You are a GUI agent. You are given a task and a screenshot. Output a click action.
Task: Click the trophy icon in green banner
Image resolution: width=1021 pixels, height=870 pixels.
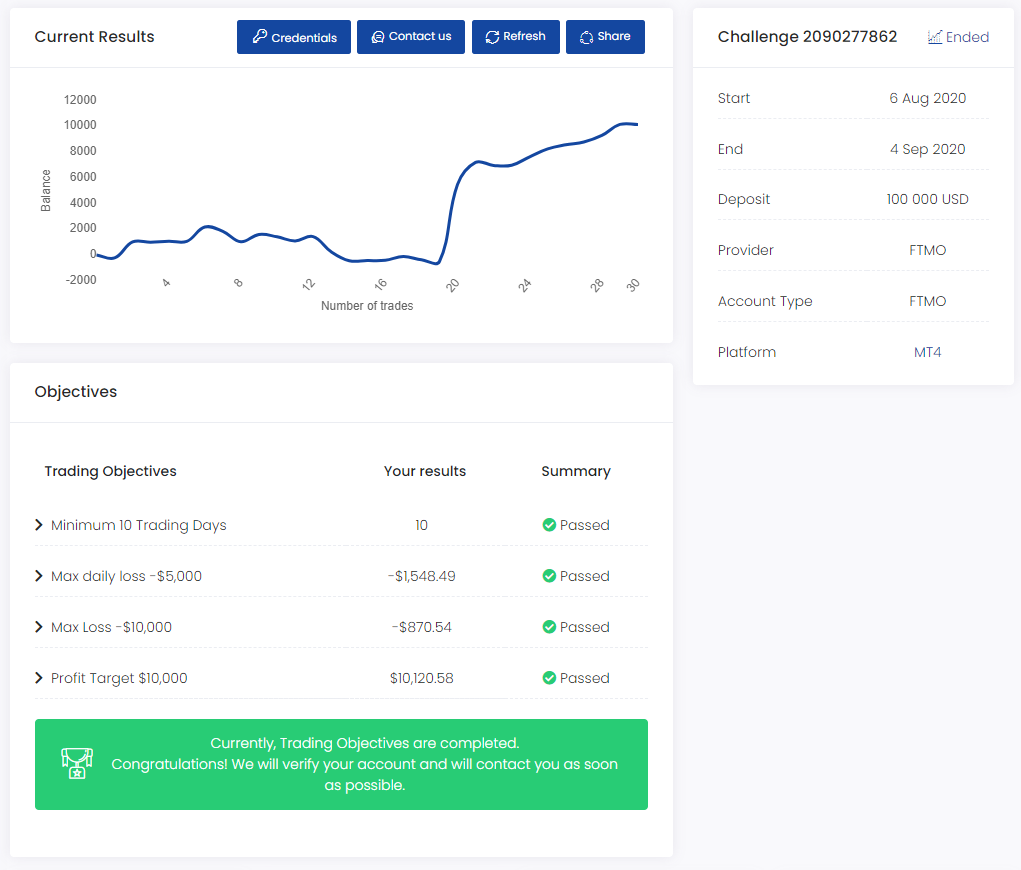pos(76,763)
